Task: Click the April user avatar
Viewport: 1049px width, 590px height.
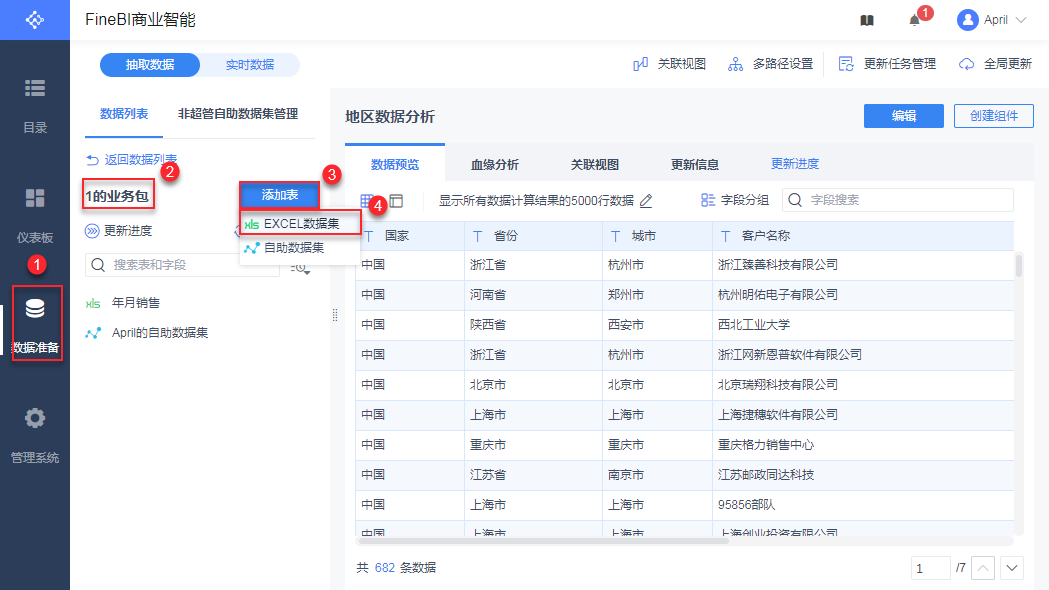Action: [x=967, y=20]
